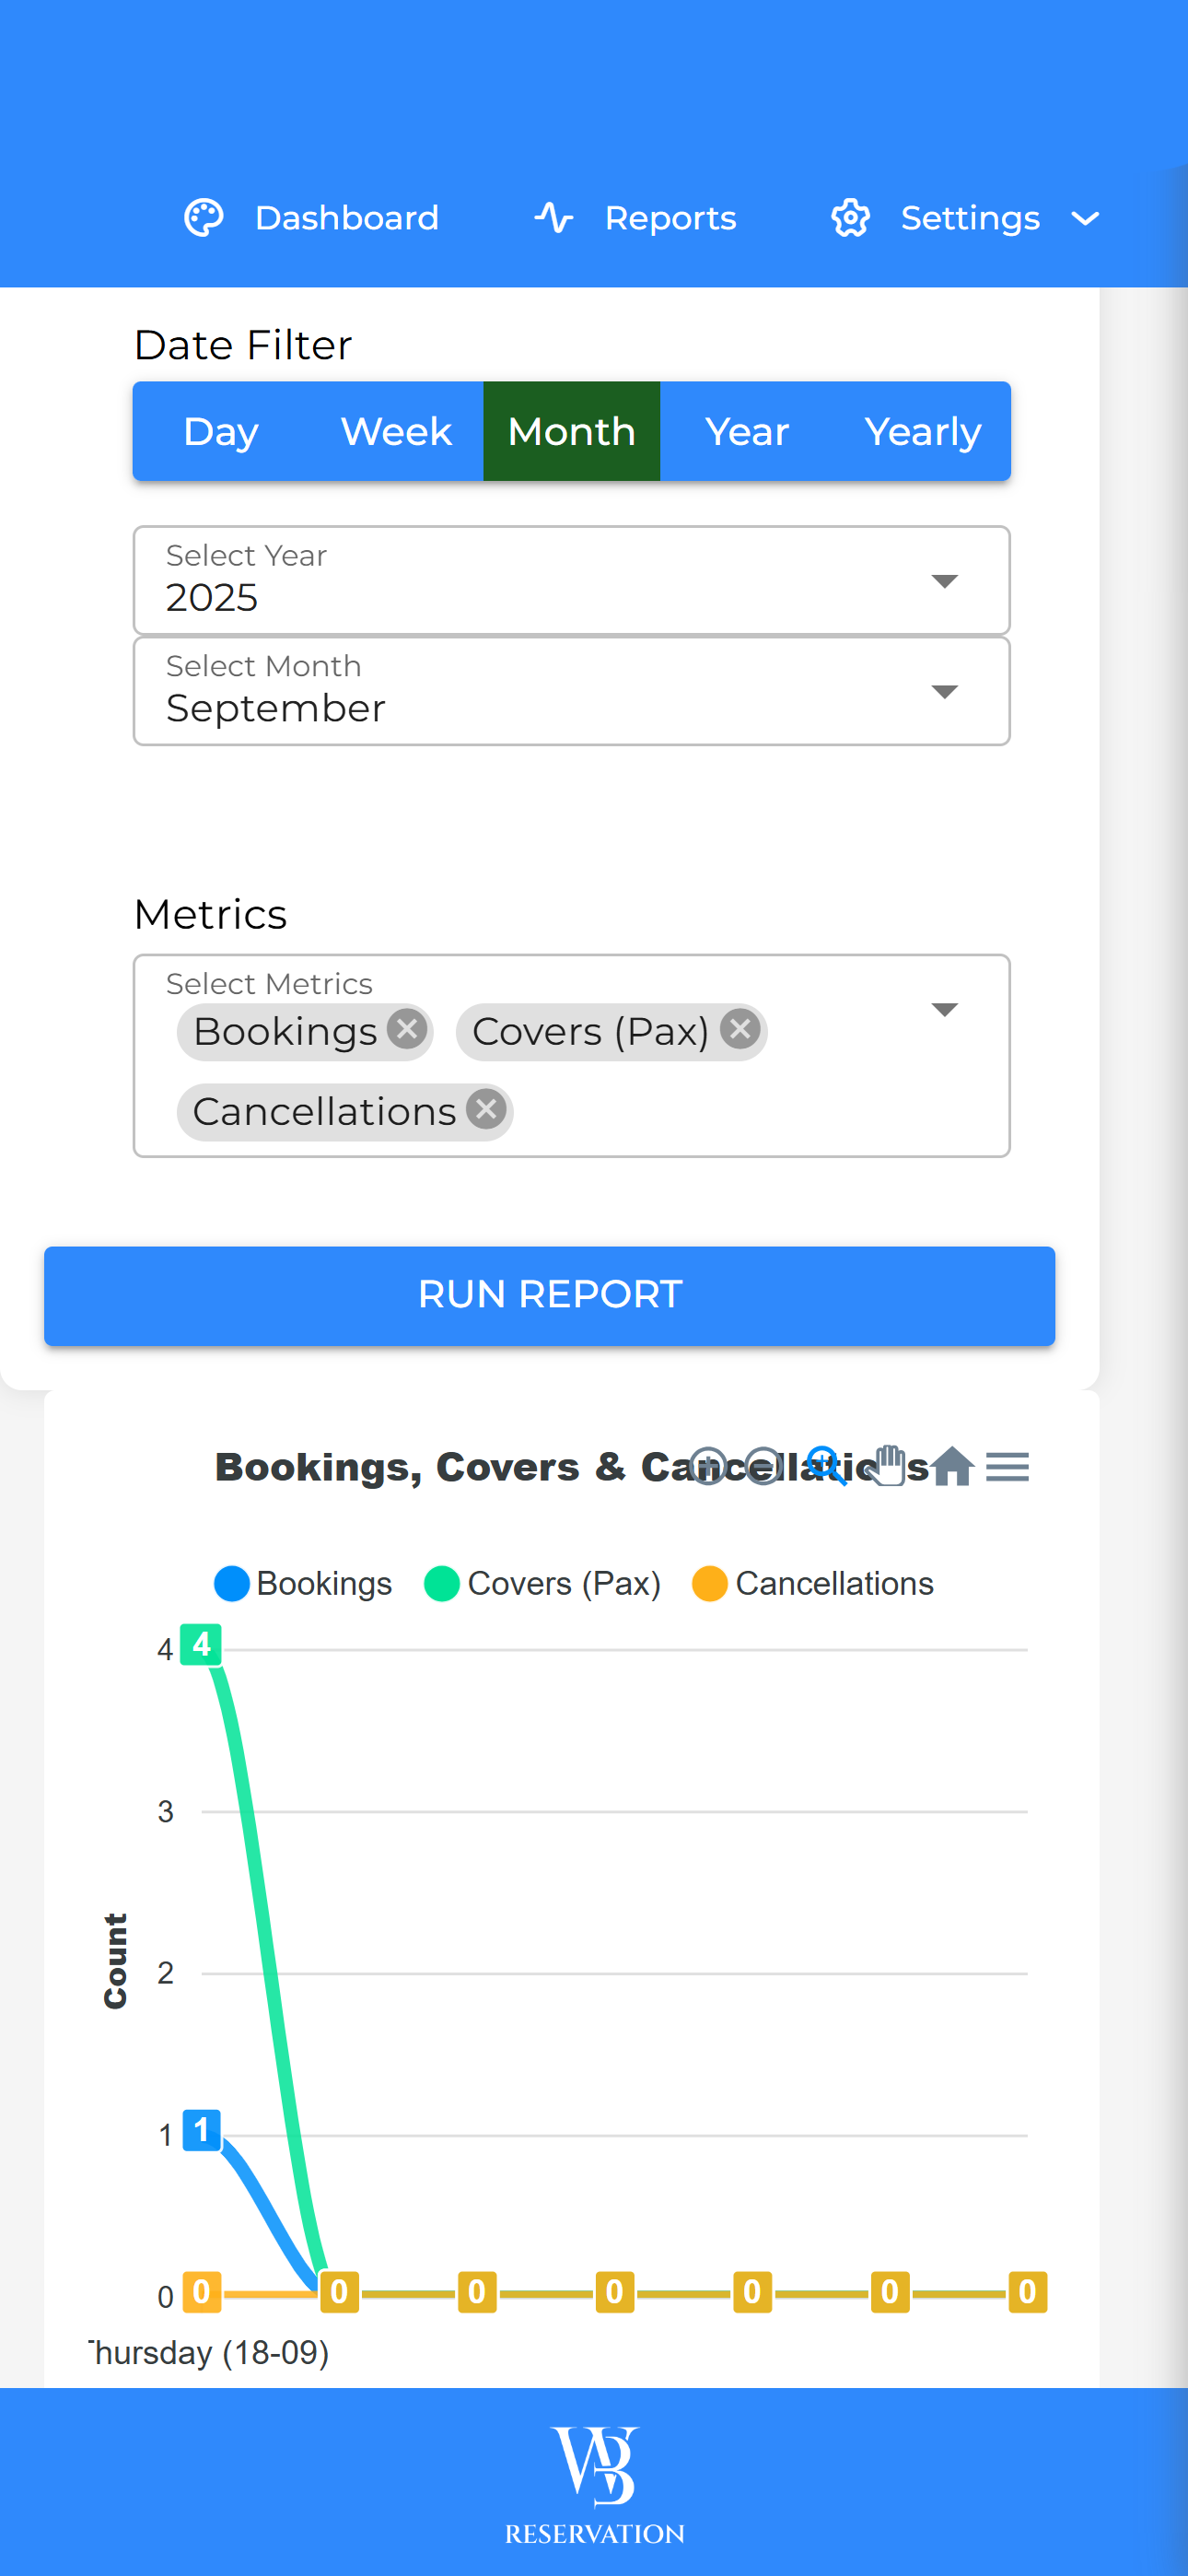Reset chart zoom with home icon

(952, 1466)
